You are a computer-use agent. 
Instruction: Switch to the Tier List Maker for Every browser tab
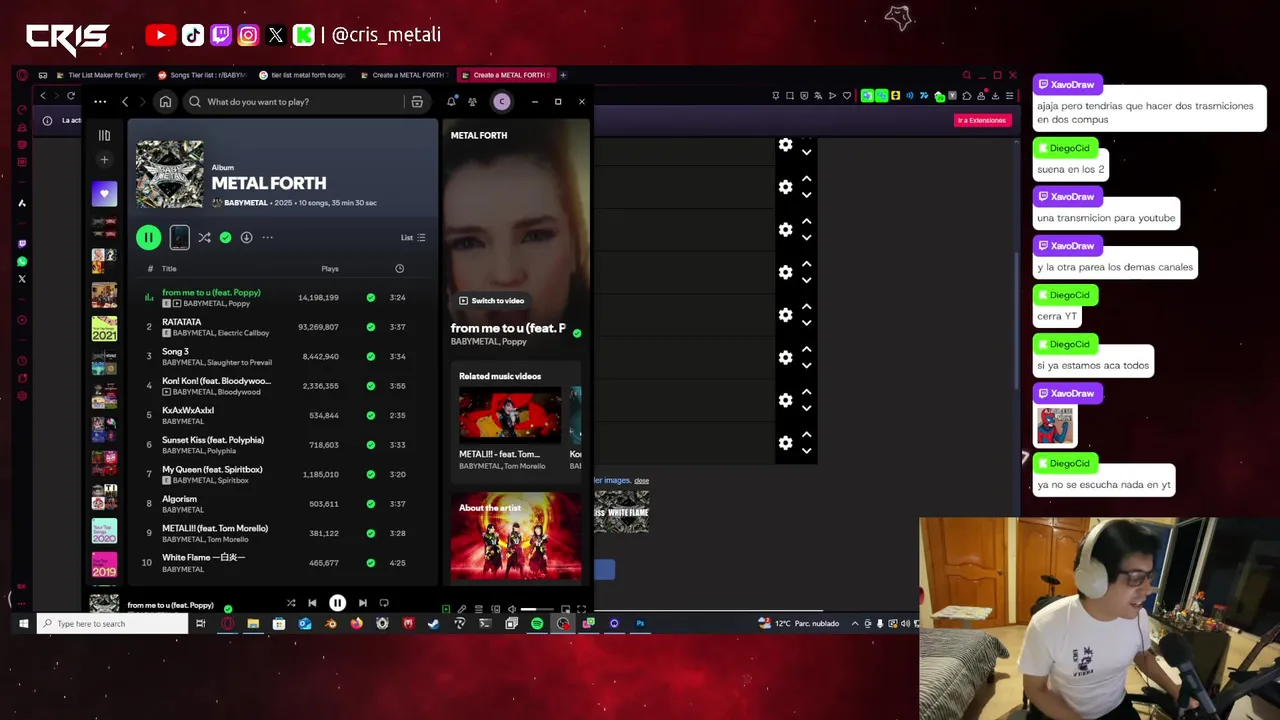(x=100, y=75)
